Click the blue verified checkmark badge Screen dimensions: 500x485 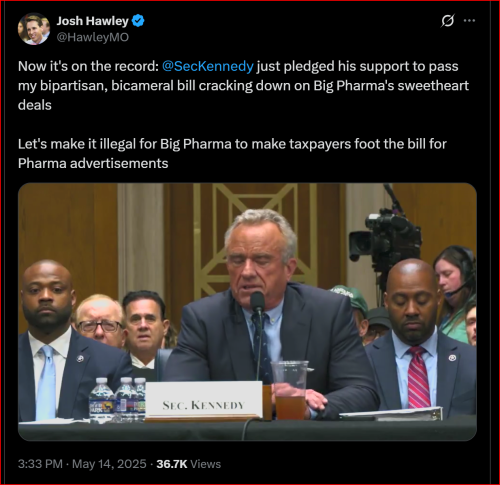coord(138,21)
